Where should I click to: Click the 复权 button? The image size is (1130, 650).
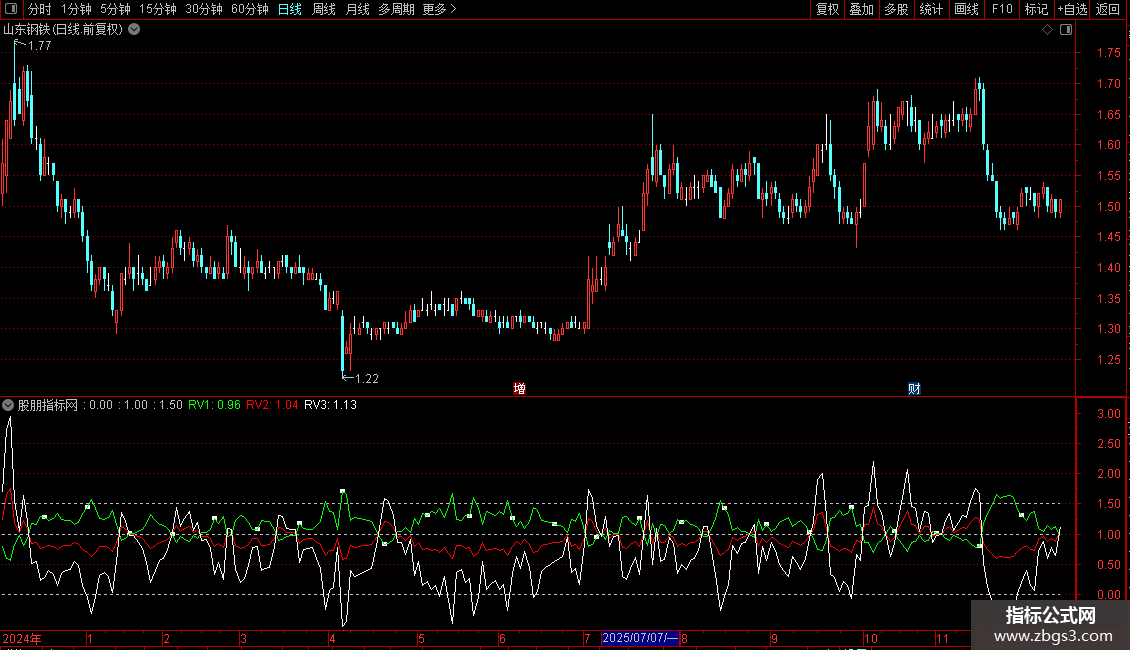tap(827, 9)
